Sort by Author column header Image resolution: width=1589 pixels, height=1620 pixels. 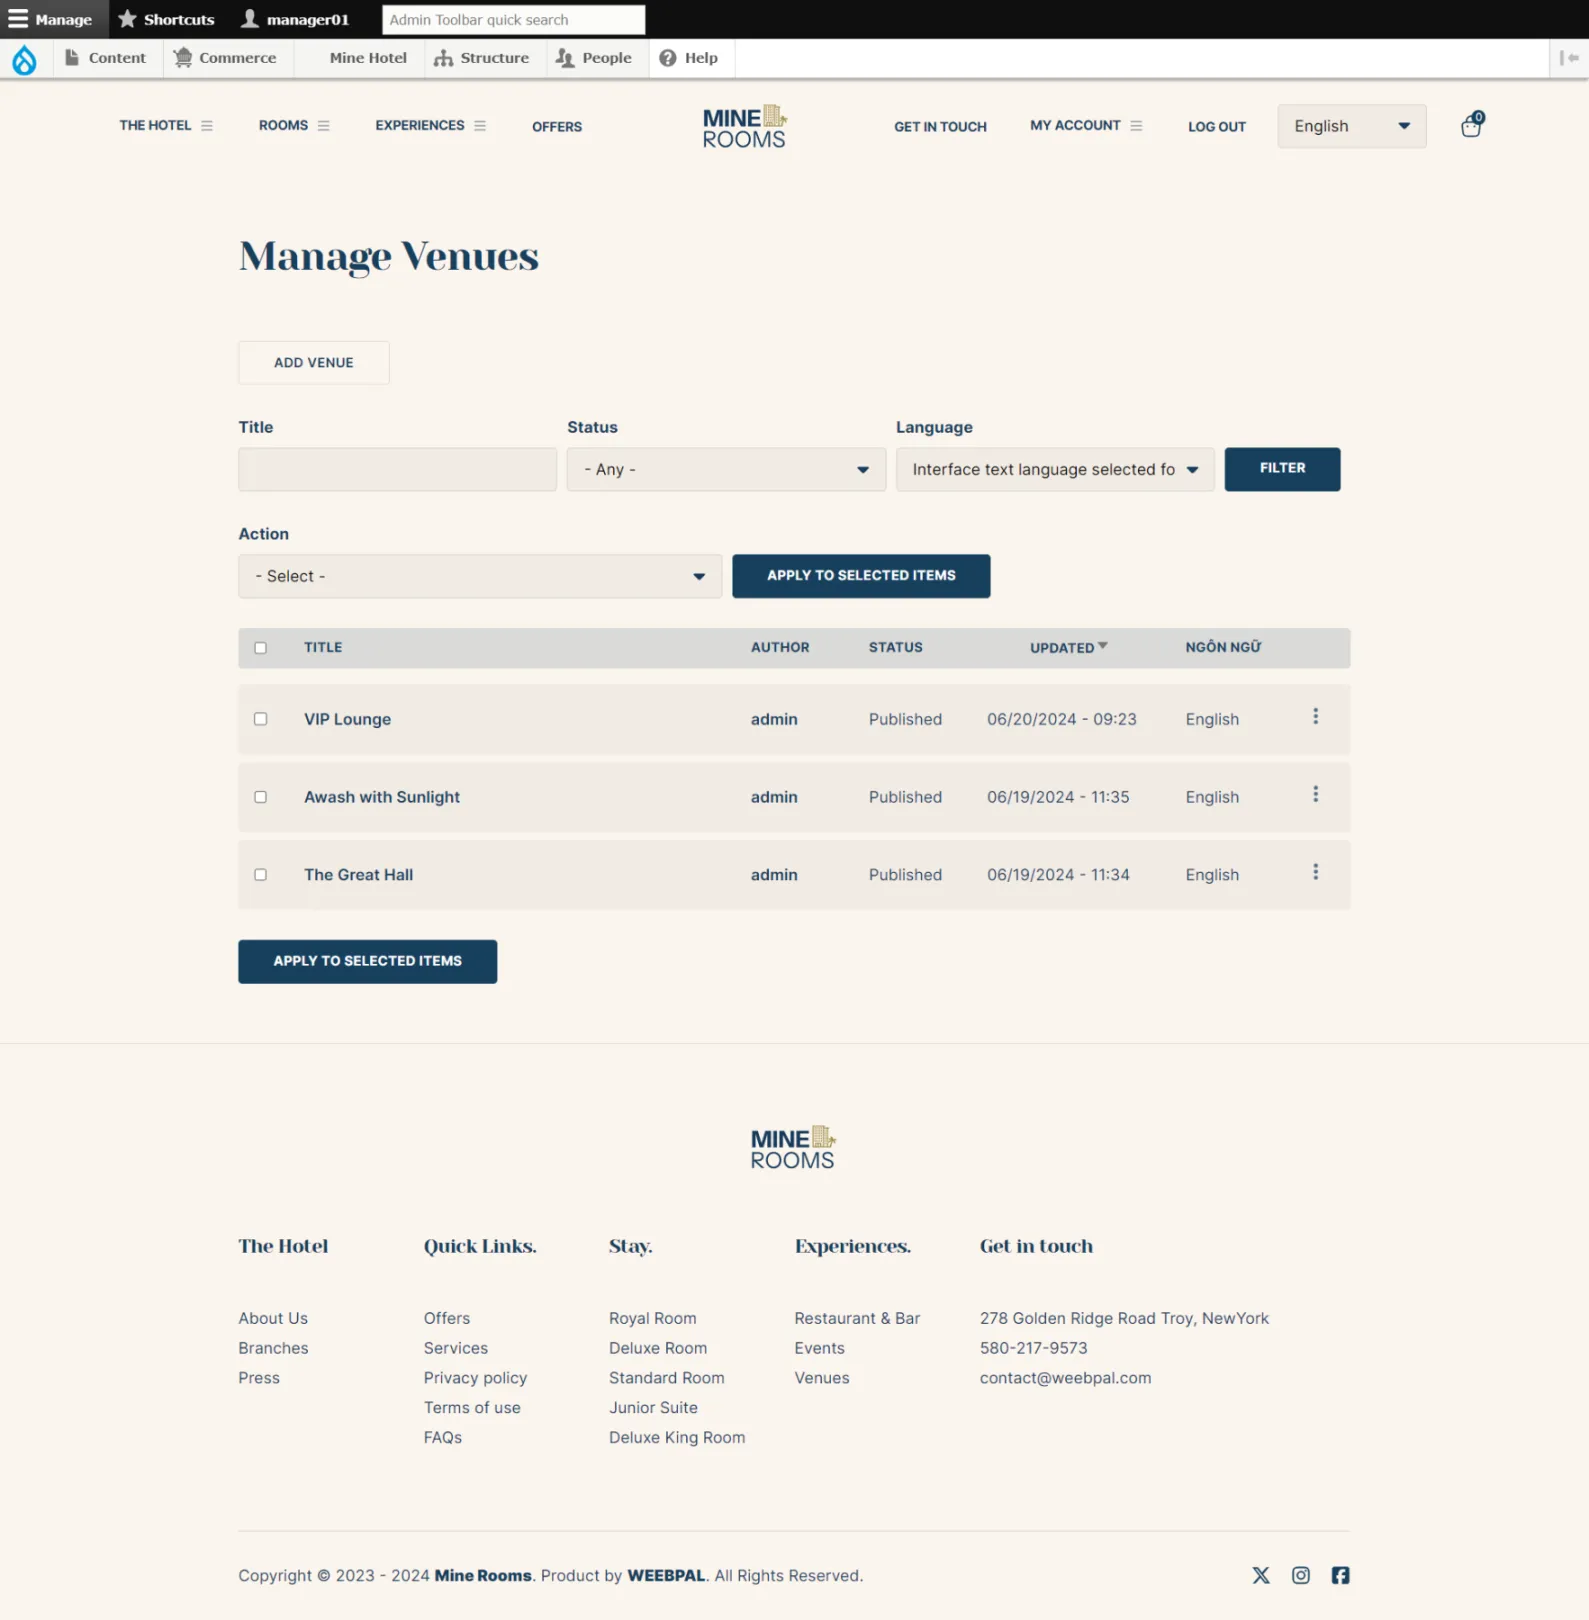780,648
